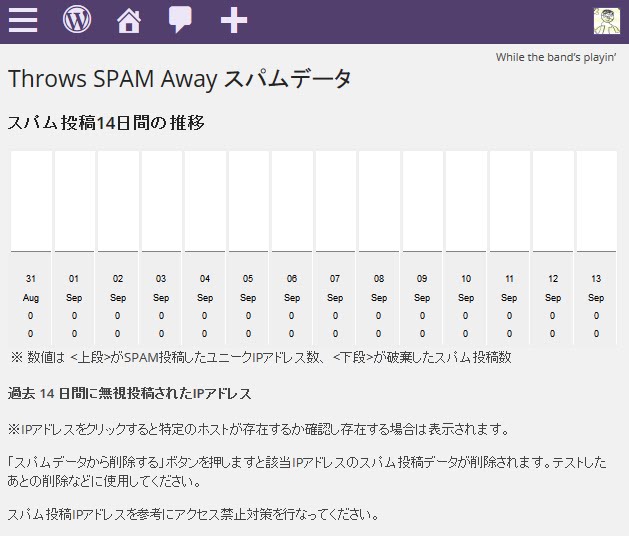
Task: Open the user avatar profile
Action: [607, 21]
